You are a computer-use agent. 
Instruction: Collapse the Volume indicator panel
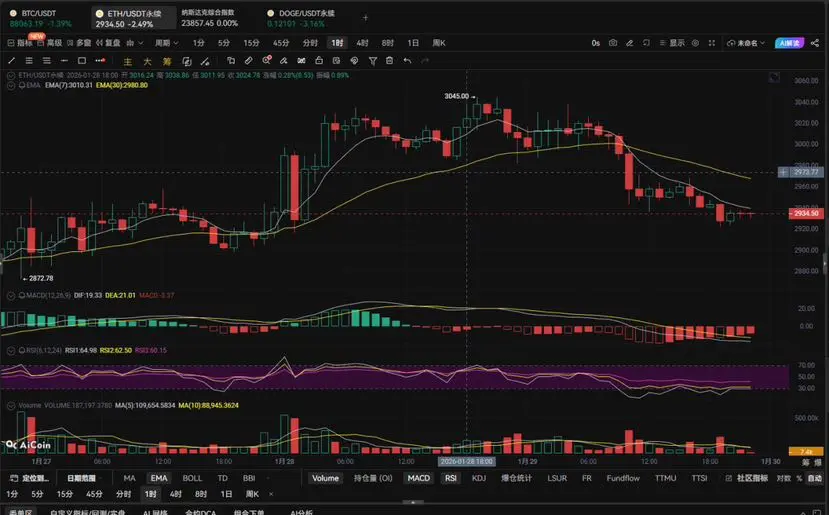click(x=11, y=406)
